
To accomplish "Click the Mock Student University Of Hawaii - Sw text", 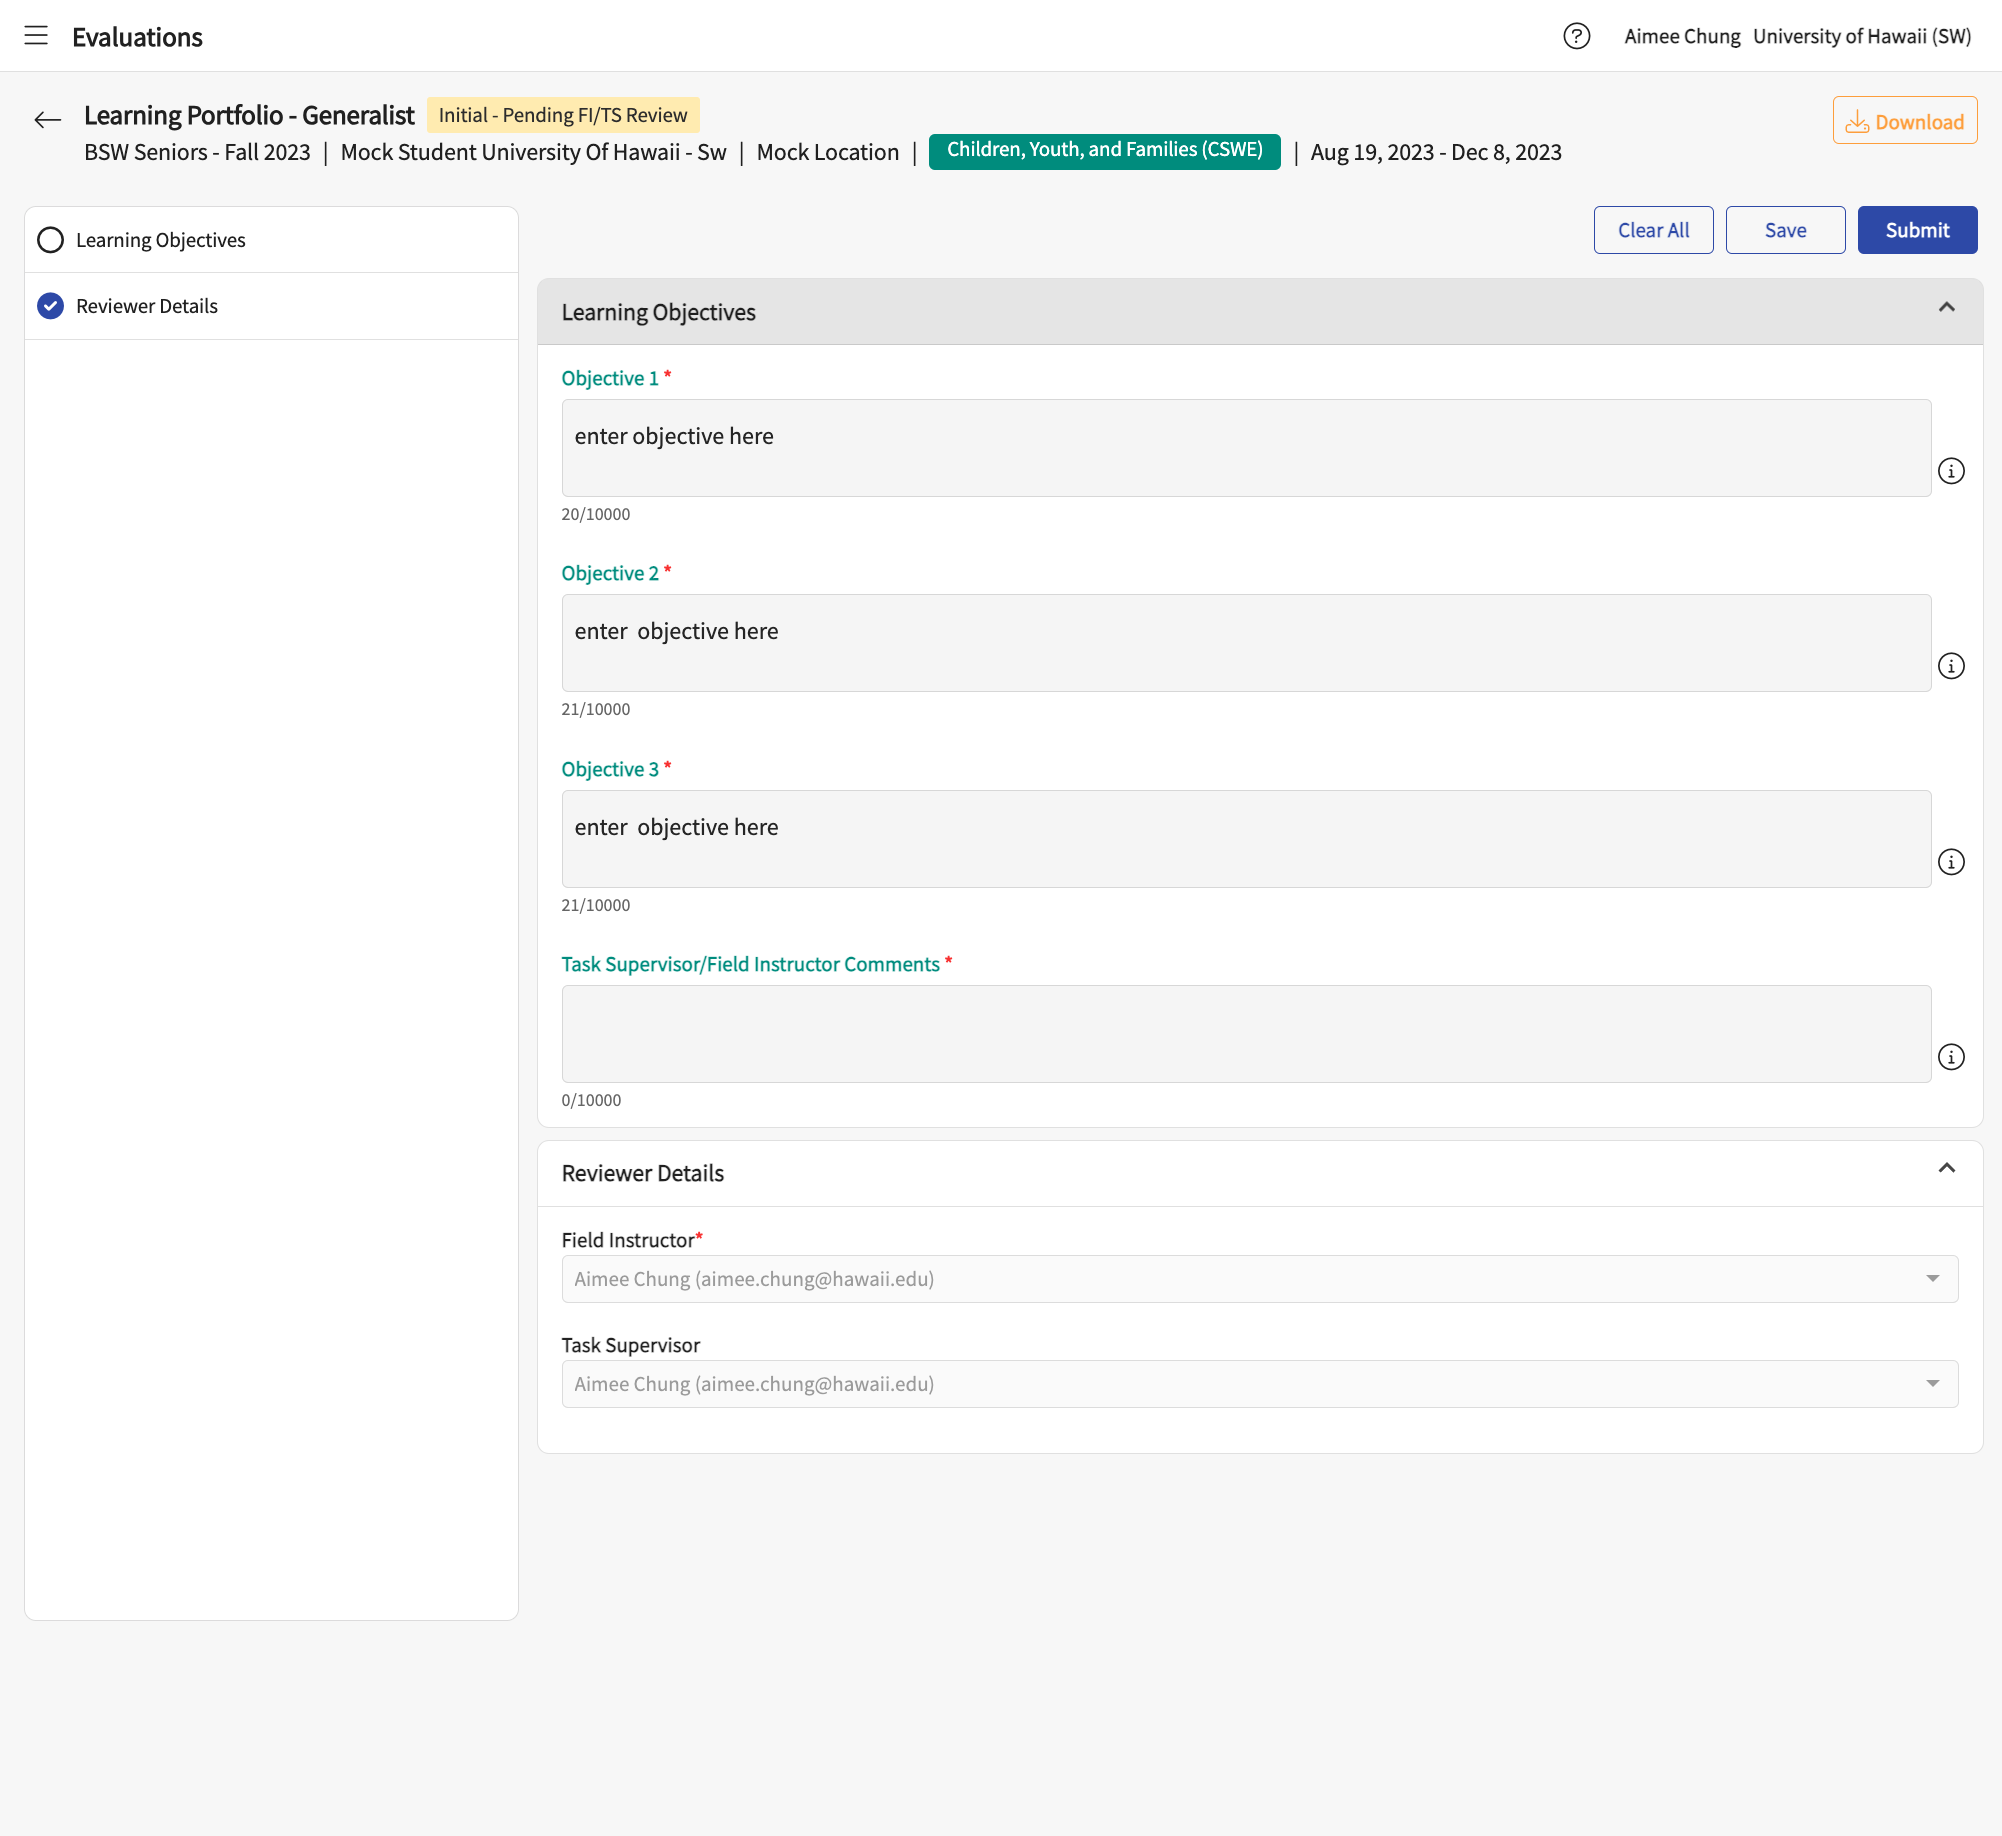I will pos(533,152).
